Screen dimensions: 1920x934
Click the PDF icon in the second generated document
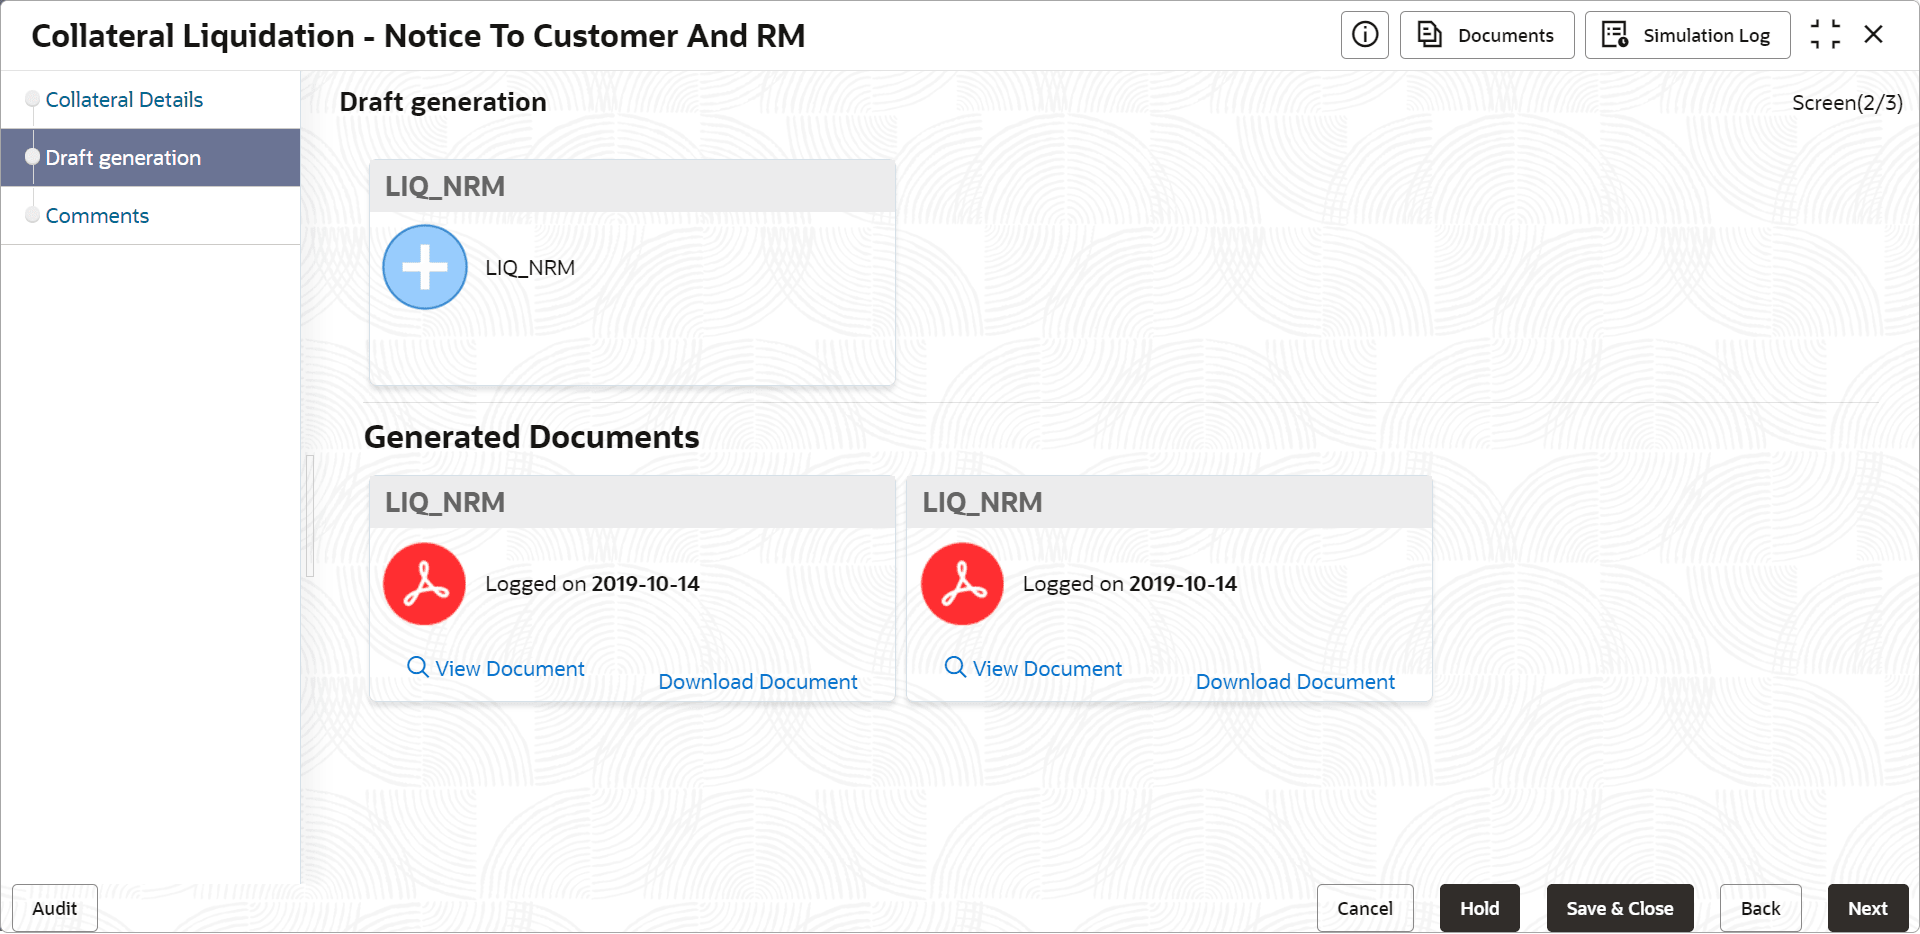coord(962,584)
